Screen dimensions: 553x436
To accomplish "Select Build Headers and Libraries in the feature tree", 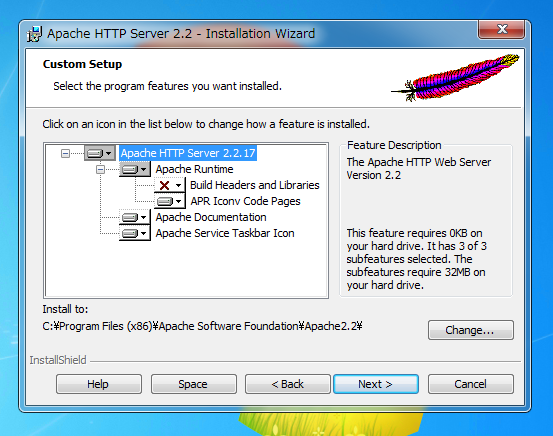I will (255, 185).
